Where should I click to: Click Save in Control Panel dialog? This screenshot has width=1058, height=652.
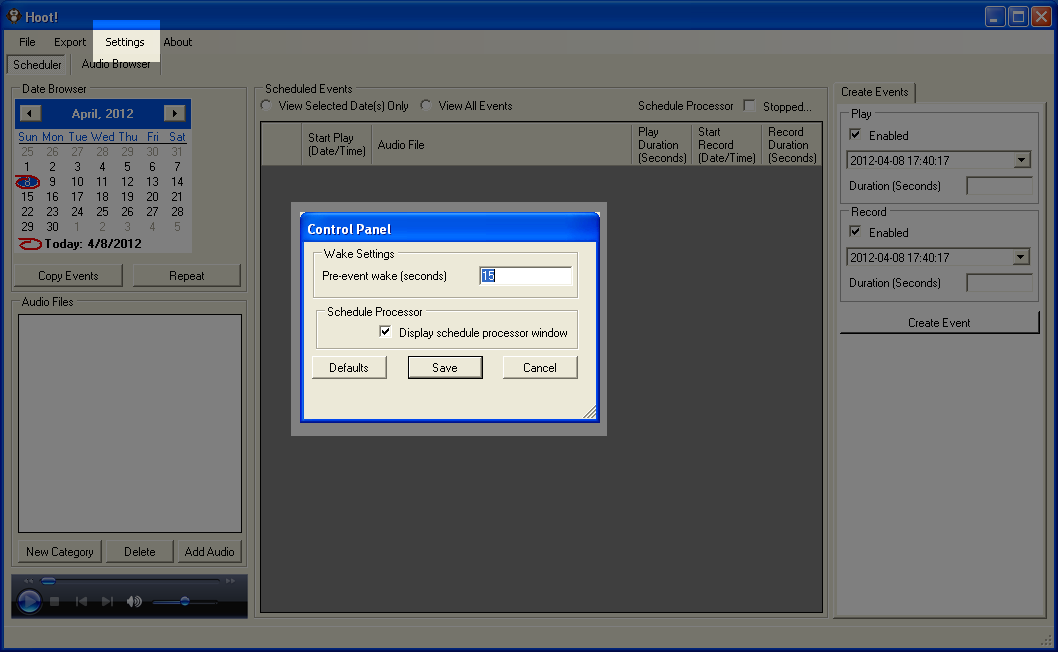(445, 368)
